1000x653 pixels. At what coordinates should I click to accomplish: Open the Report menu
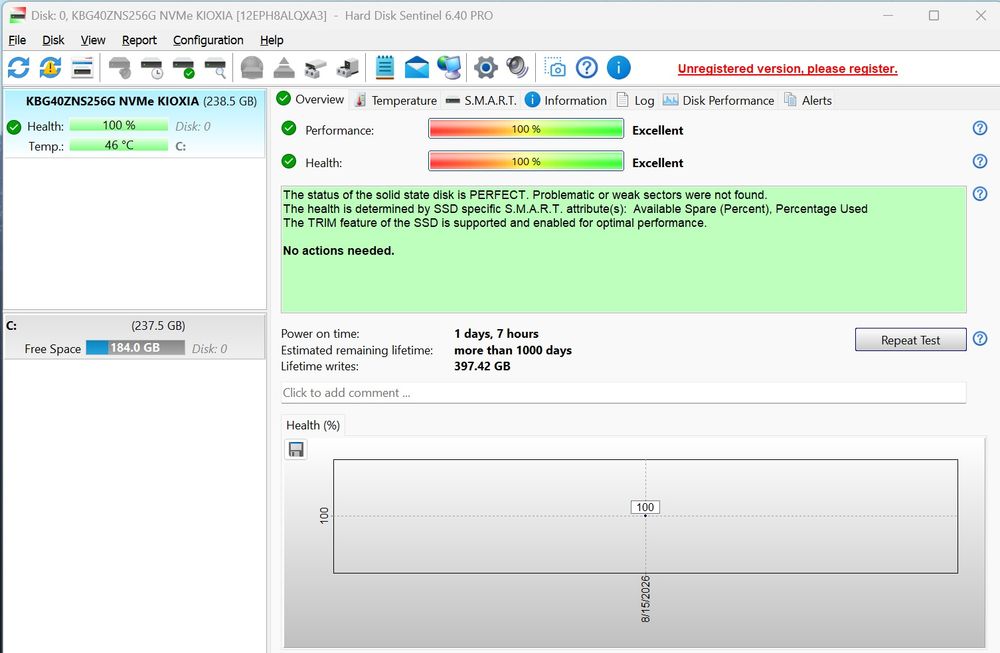click(x=139, y=40)
